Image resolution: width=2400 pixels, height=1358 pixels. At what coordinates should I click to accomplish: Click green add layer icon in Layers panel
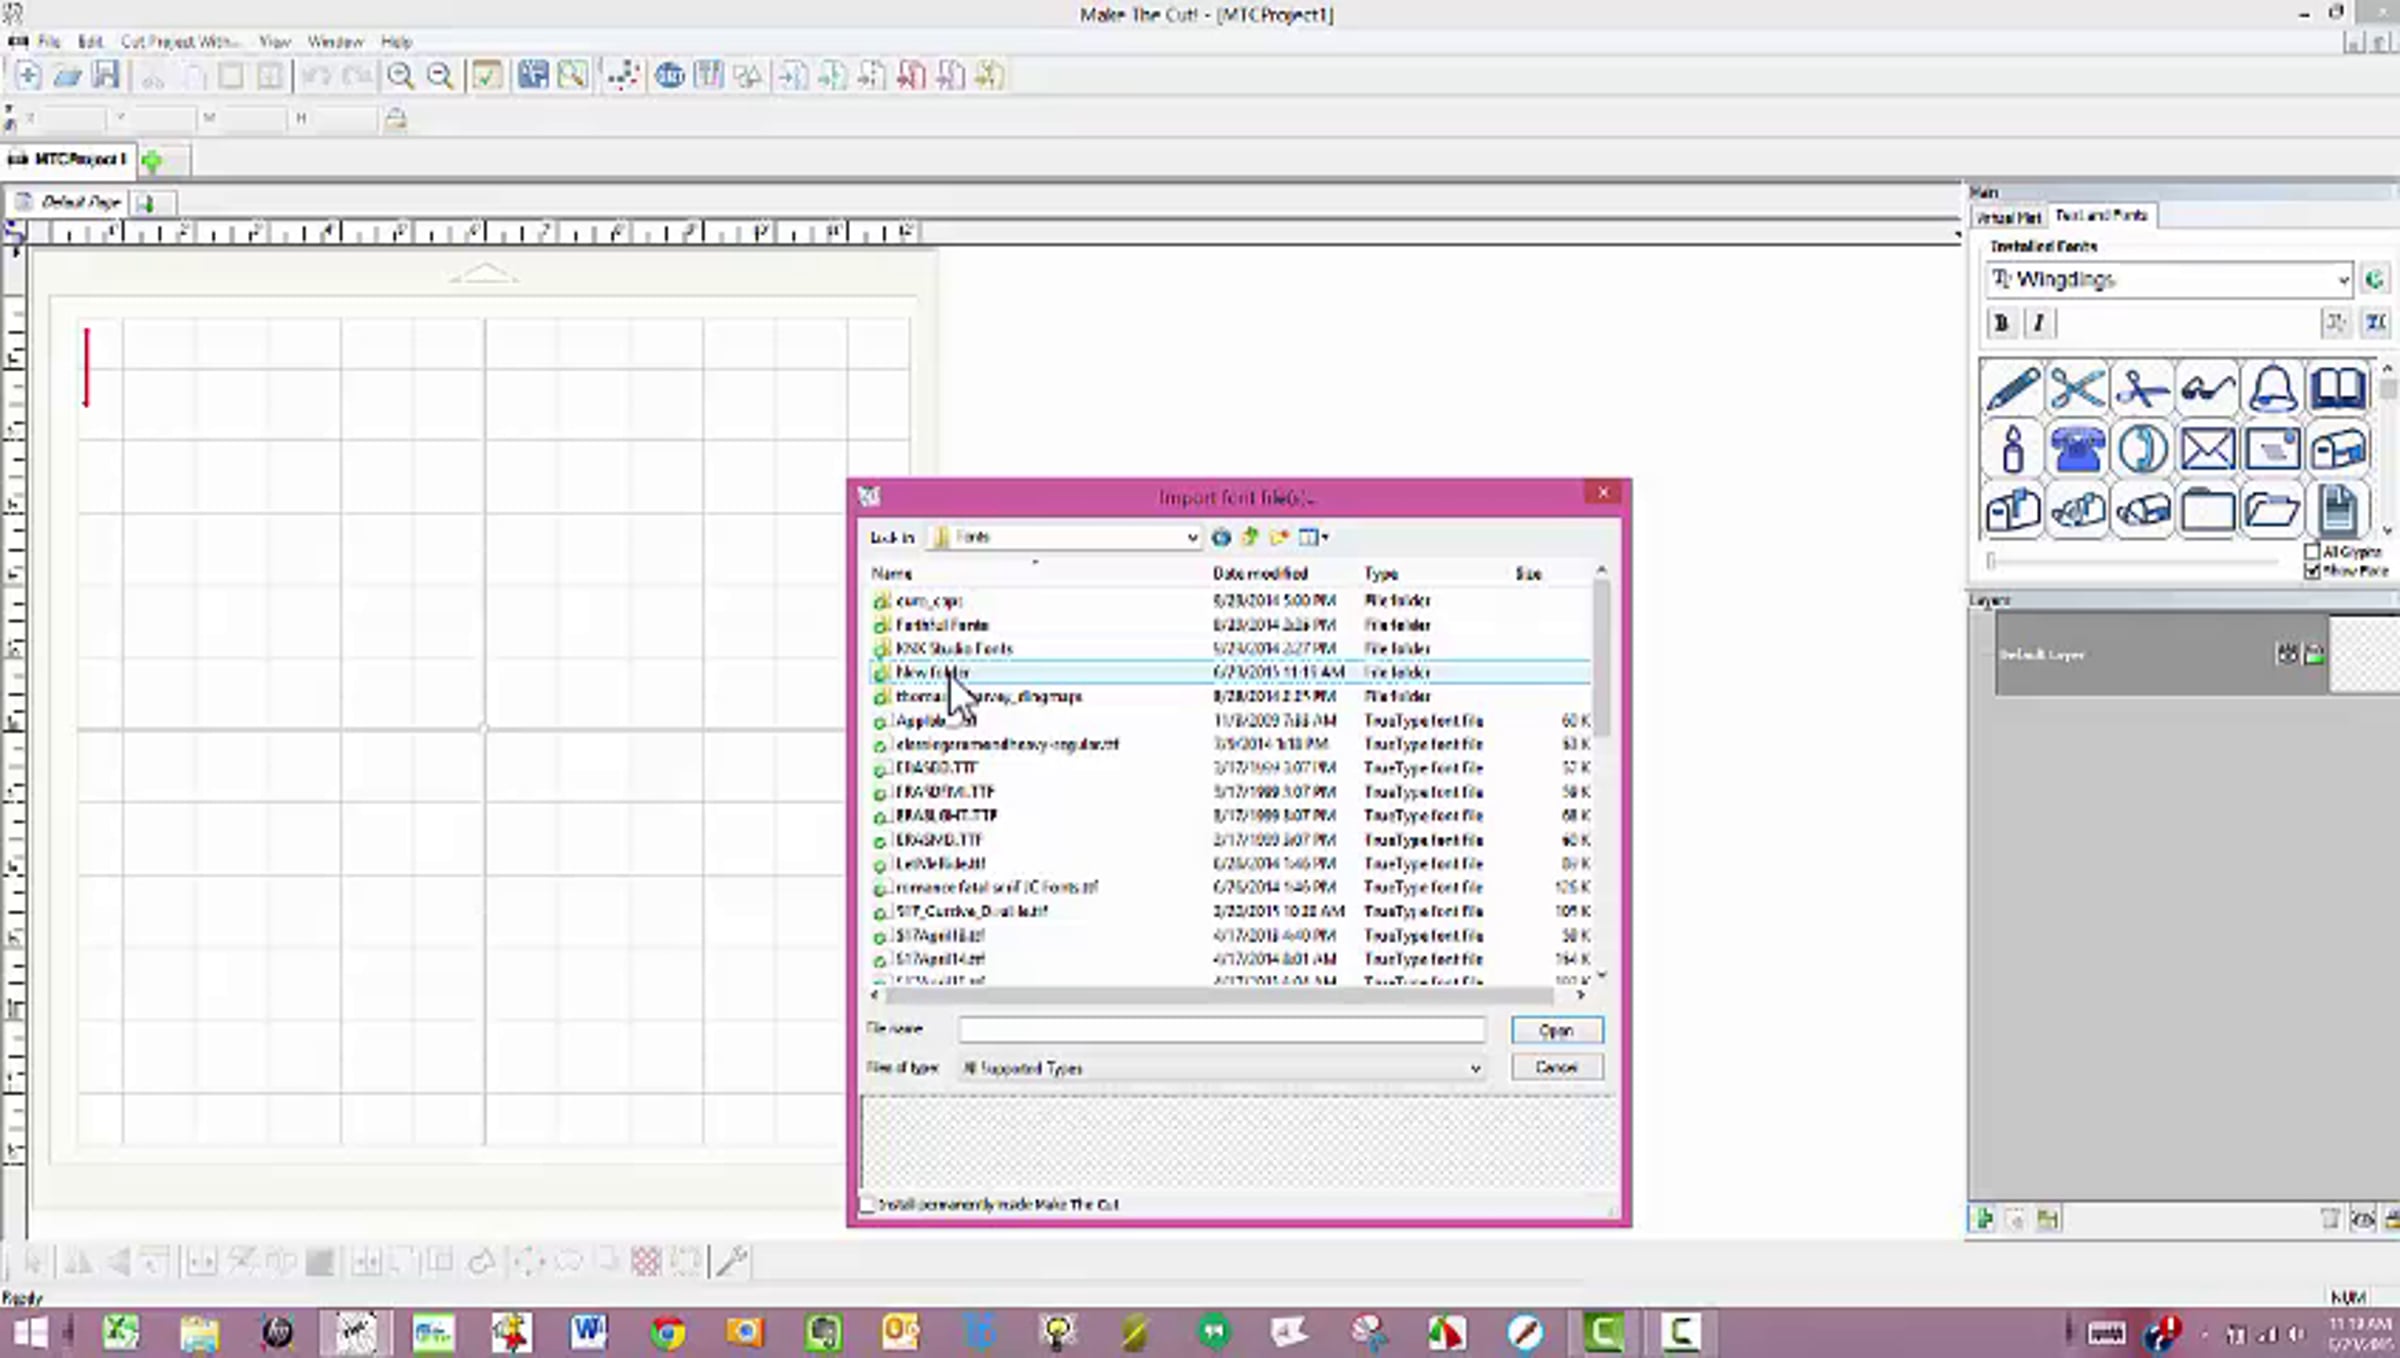point(1984,1218)
